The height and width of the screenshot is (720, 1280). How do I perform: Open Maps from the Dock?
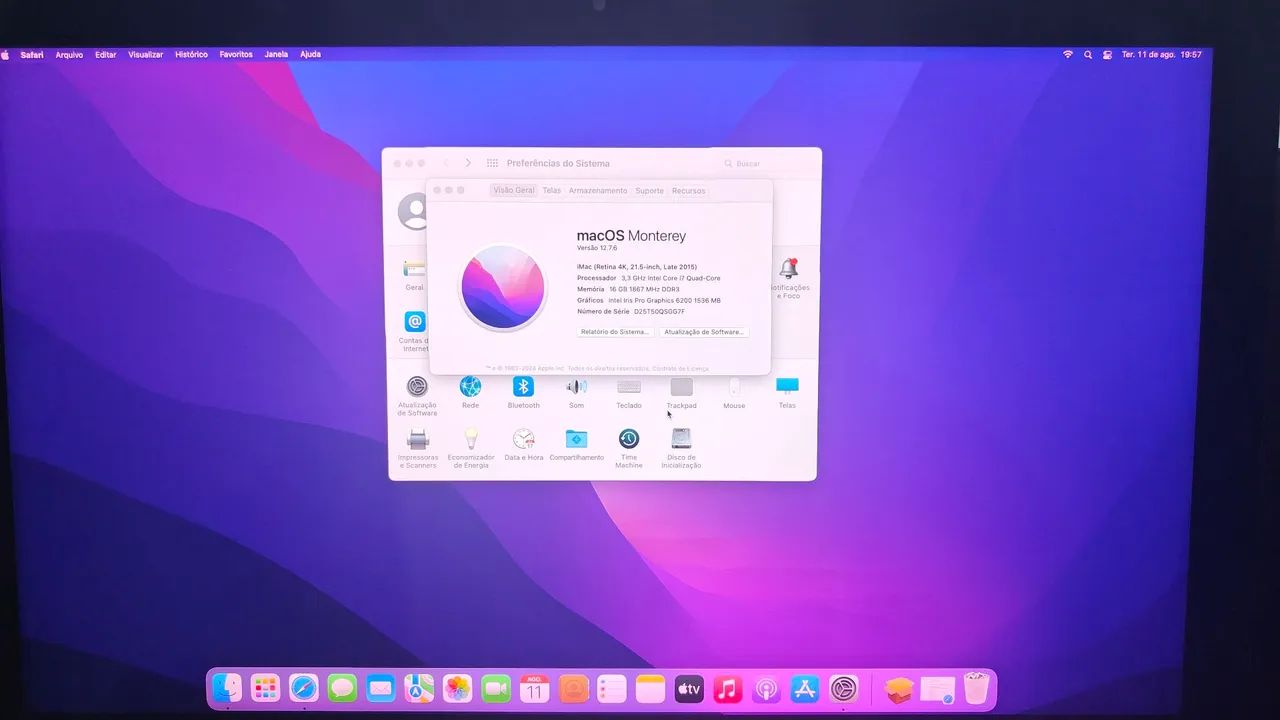point(419,688)
